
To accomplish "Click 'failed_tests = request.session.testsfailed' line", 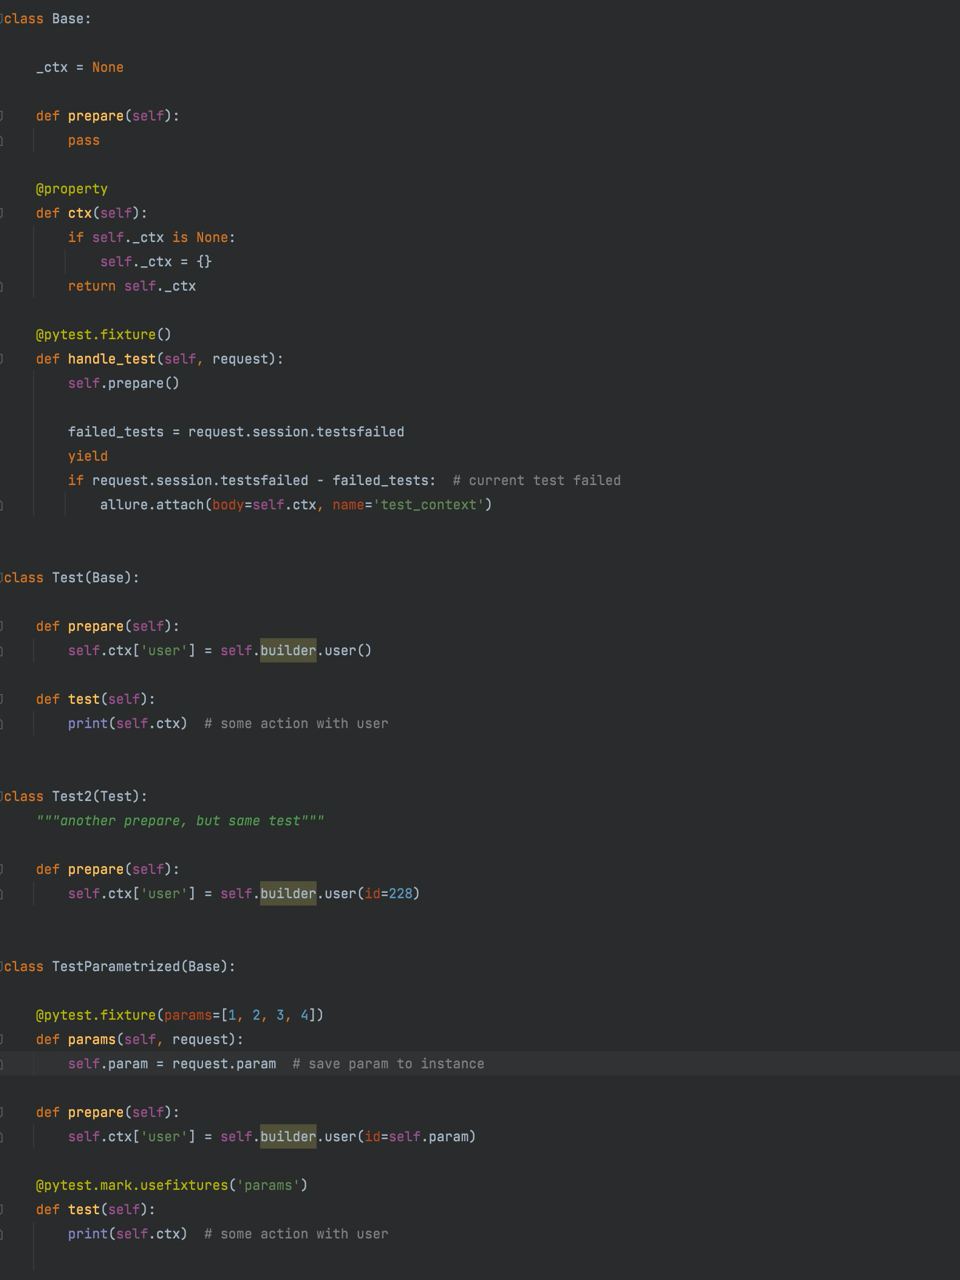I will tap(236, 432).
